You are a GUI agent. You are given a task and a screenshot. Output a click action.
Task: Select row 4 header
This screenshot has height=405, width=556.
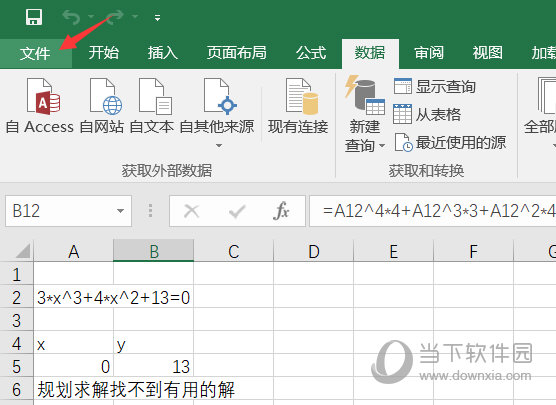pyautogui.click(x=16, y=343)
